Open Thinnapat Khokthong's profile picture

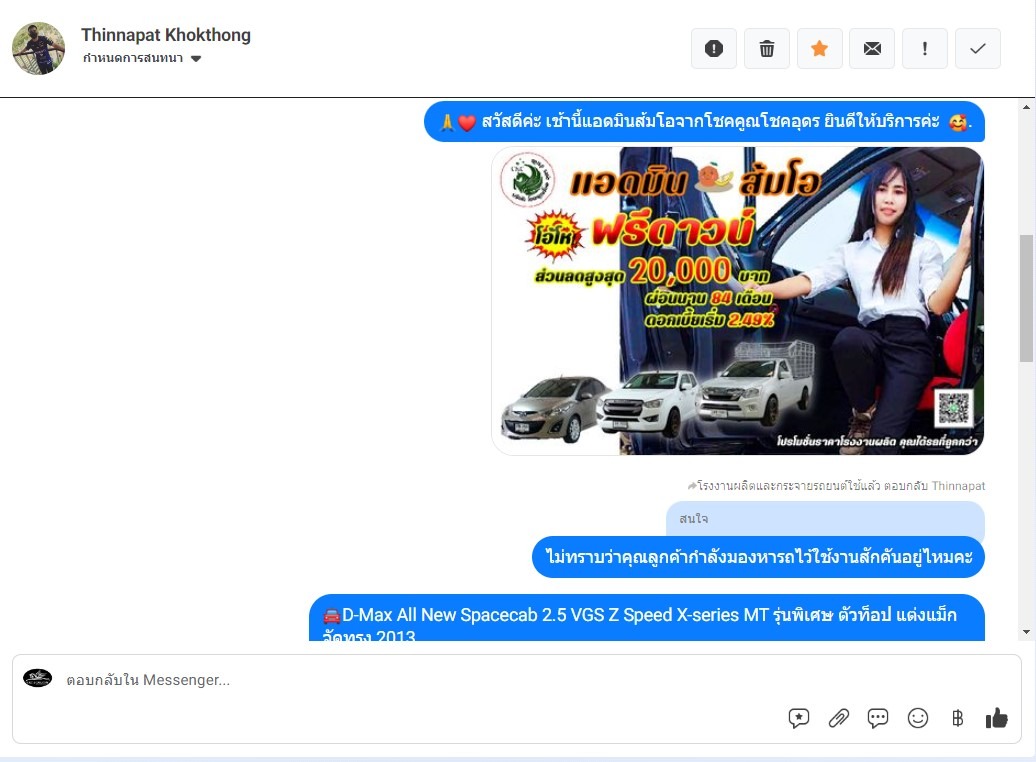tap(38, 48)
